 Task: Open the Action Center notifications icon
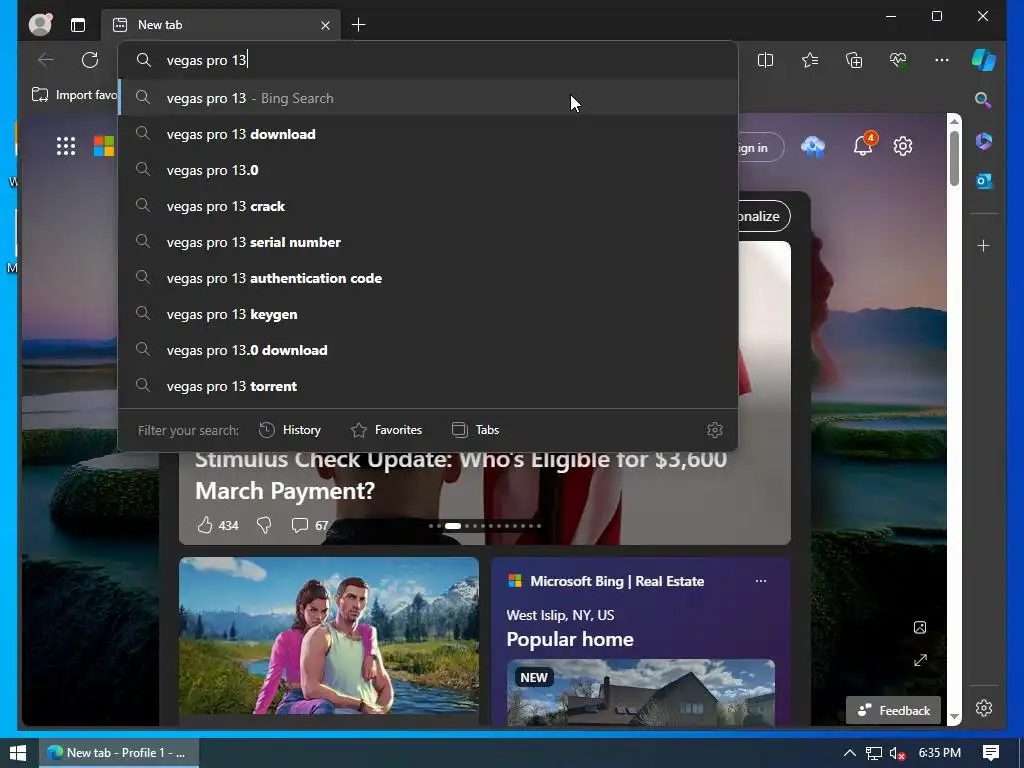pos(991,753)
